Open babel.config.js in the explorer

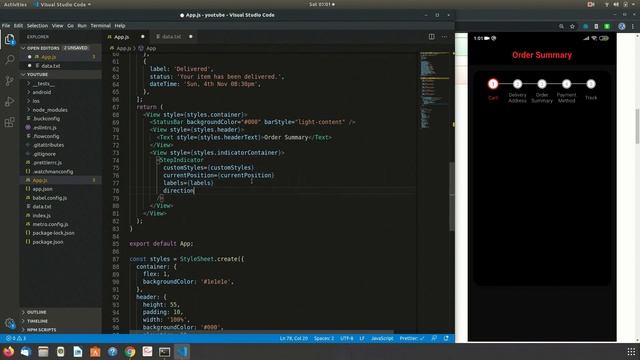click(x=49, y=198)
